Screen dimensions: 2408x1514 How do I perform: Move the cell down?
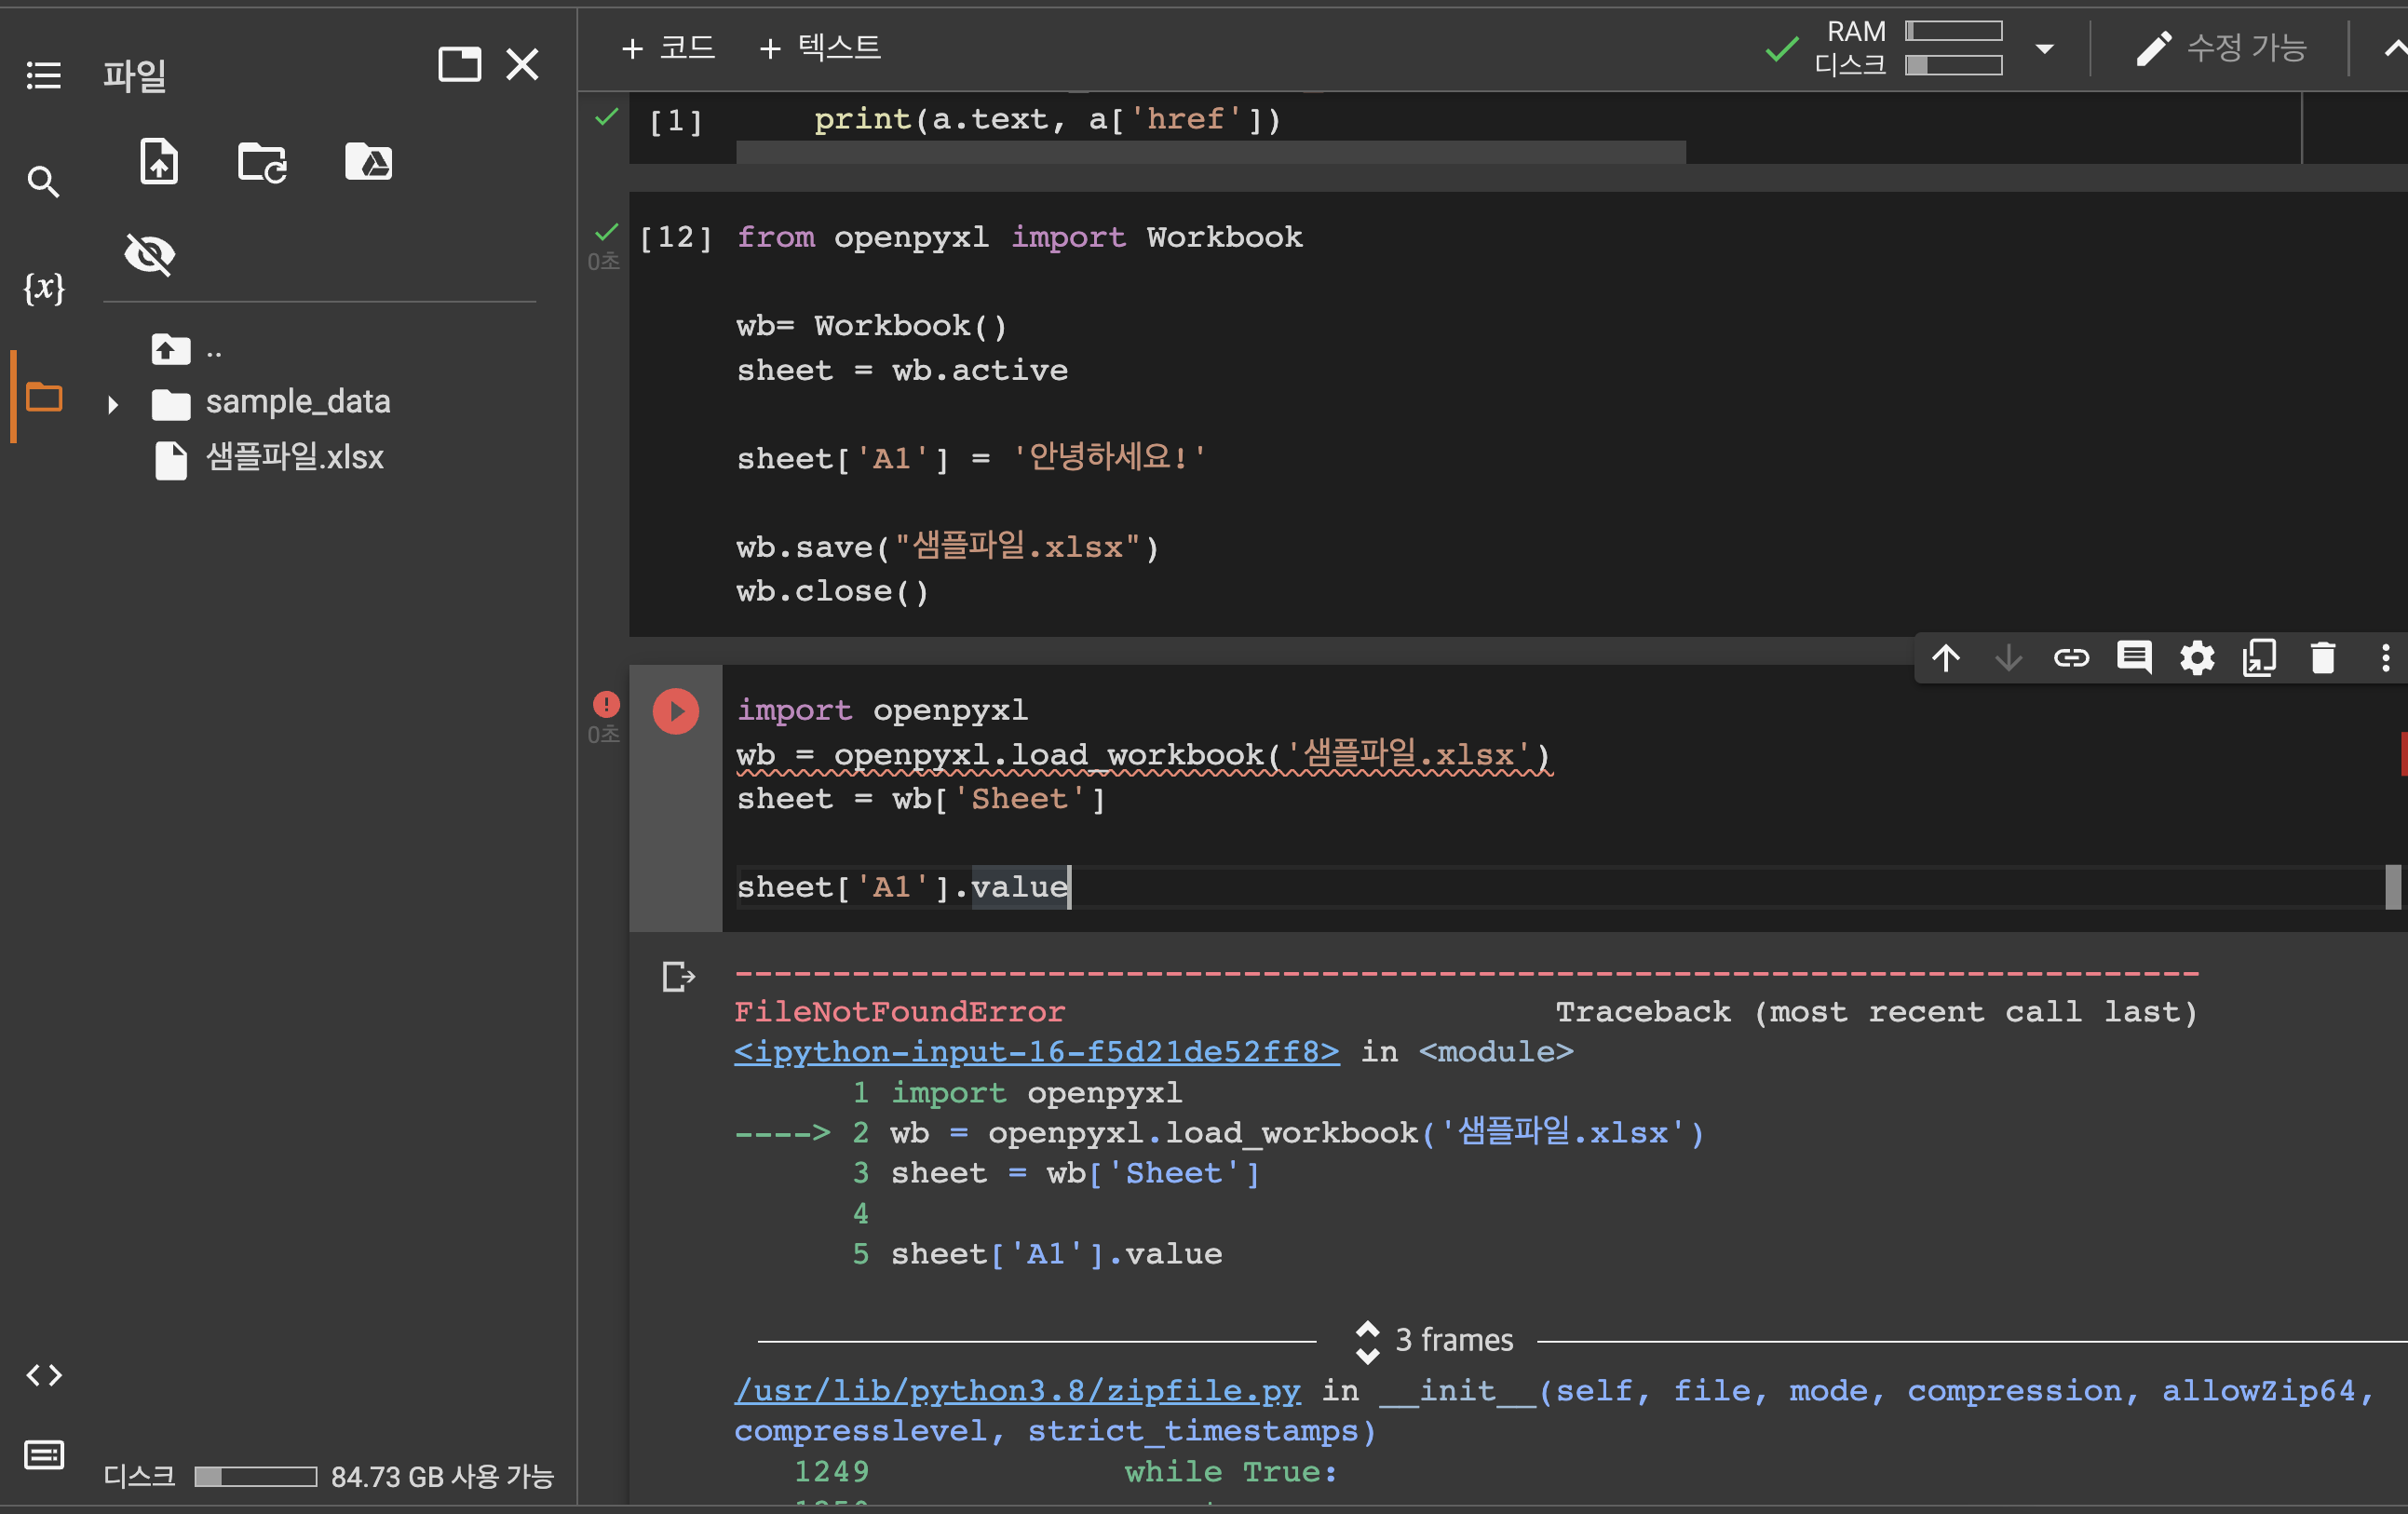2008,658
